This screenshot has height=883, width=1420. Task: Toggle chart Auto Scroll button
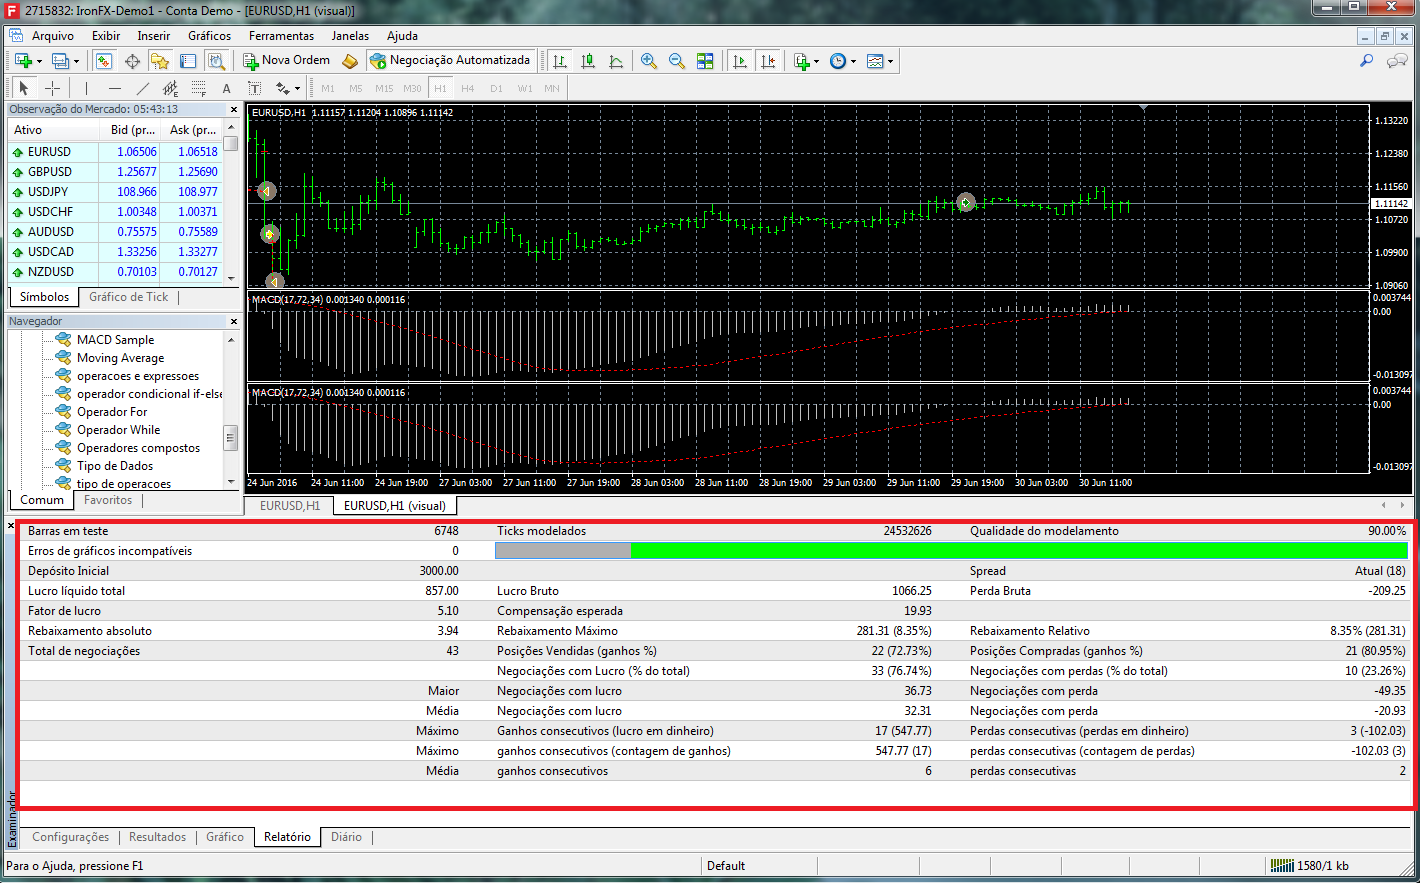click(739, 61)
